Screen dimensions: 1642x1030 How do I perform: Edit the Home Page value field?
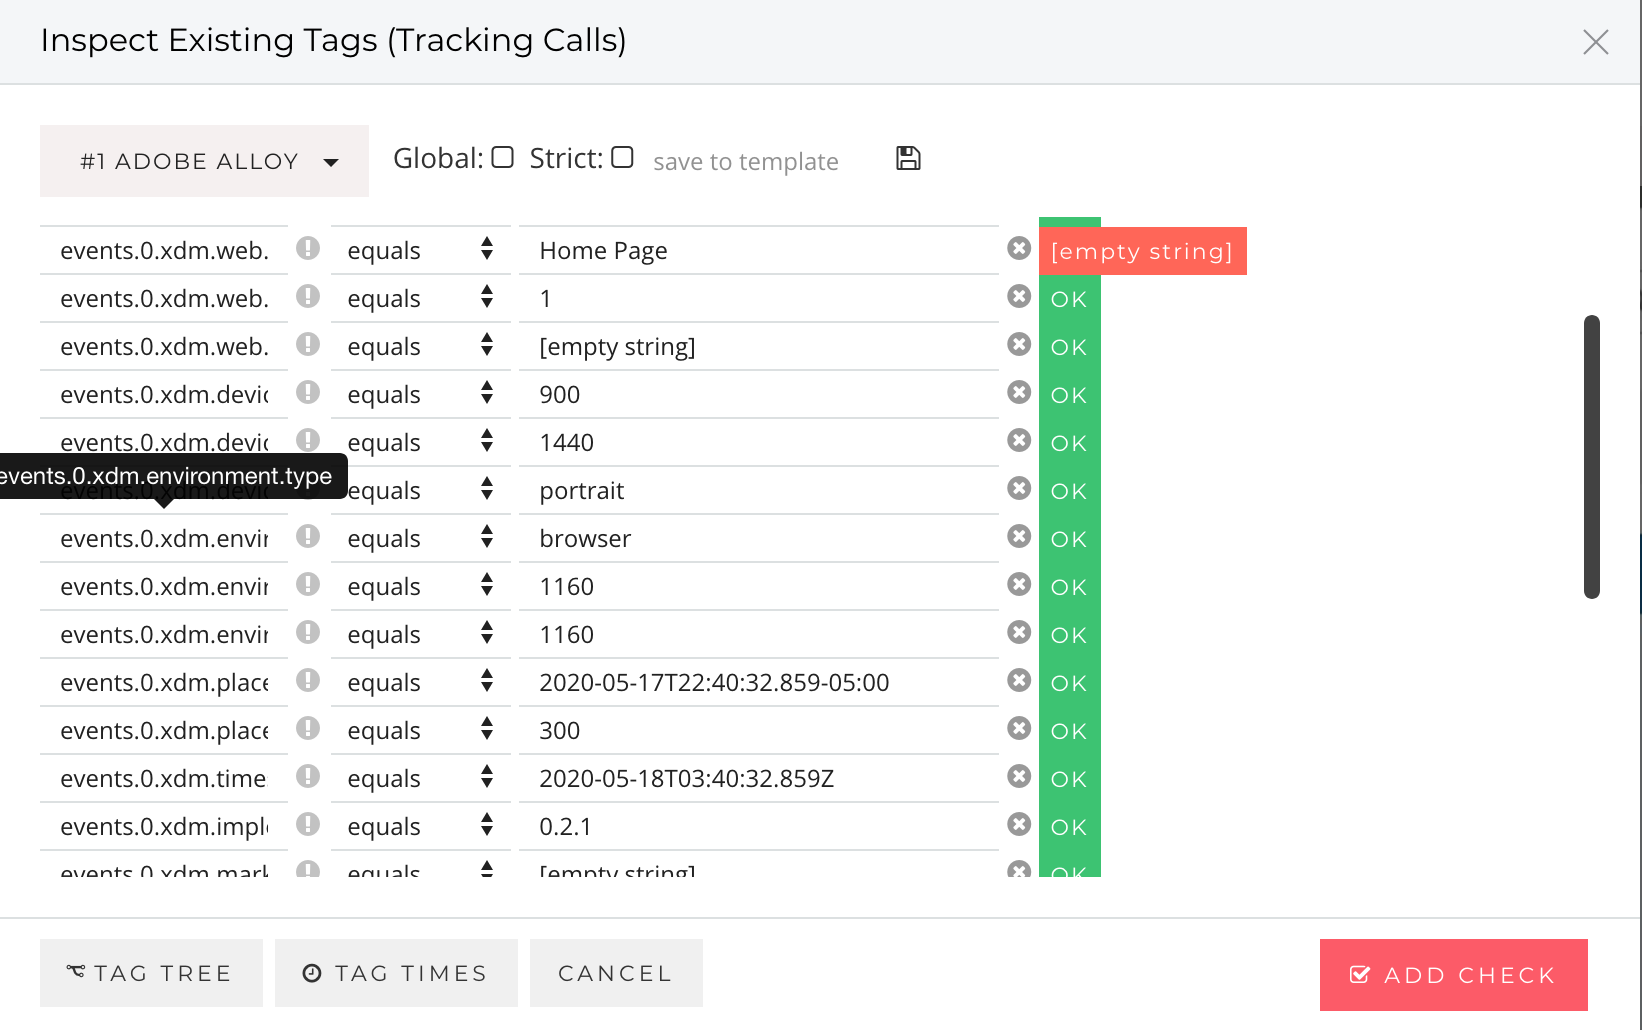point(759,250)
